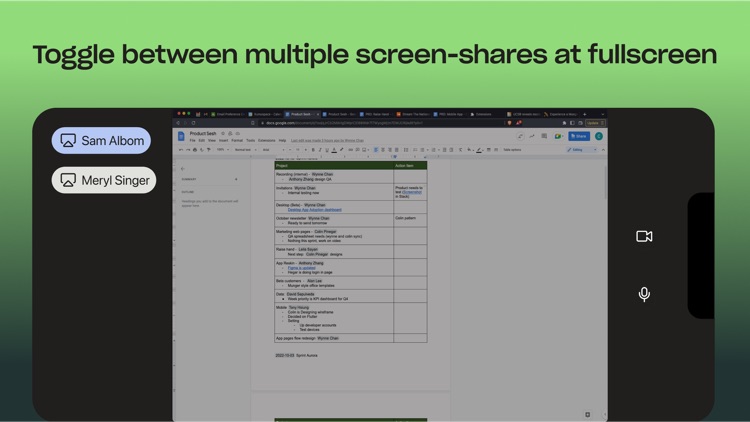
Task: Open the last edit history link
Action: coord(327,141)
